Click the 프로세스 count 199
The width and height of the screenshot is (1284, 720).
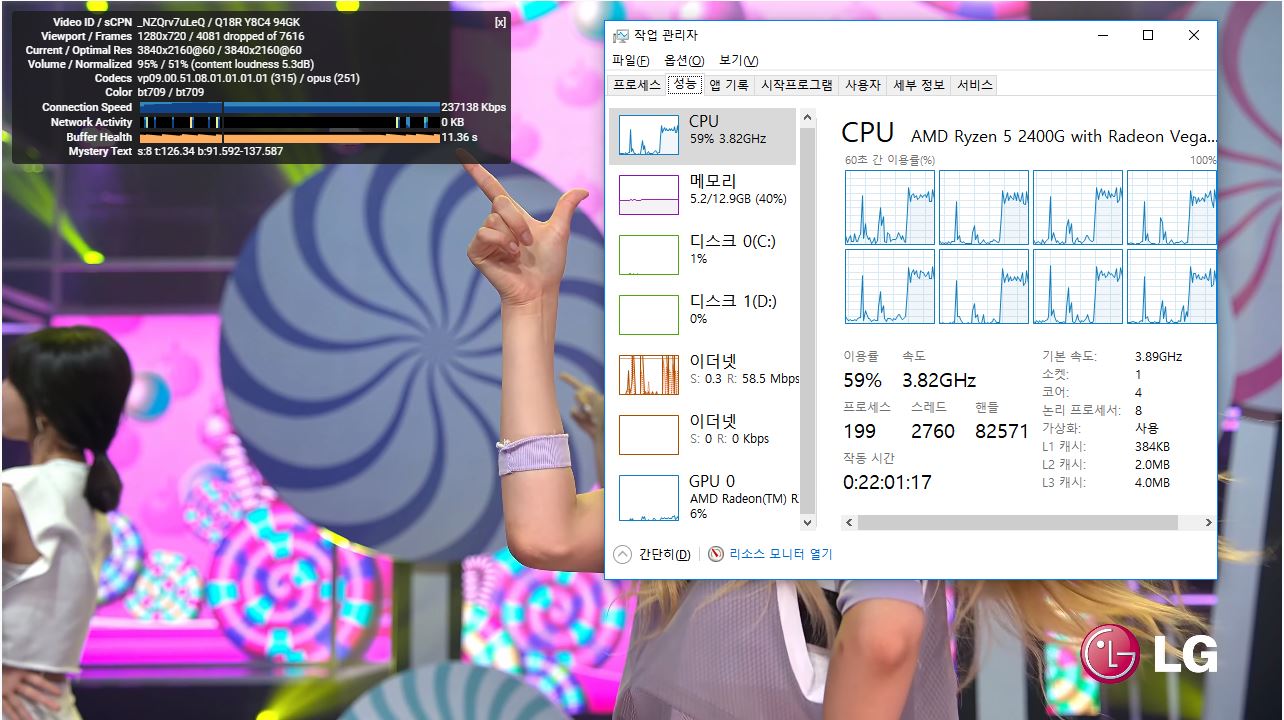[859, 432]
